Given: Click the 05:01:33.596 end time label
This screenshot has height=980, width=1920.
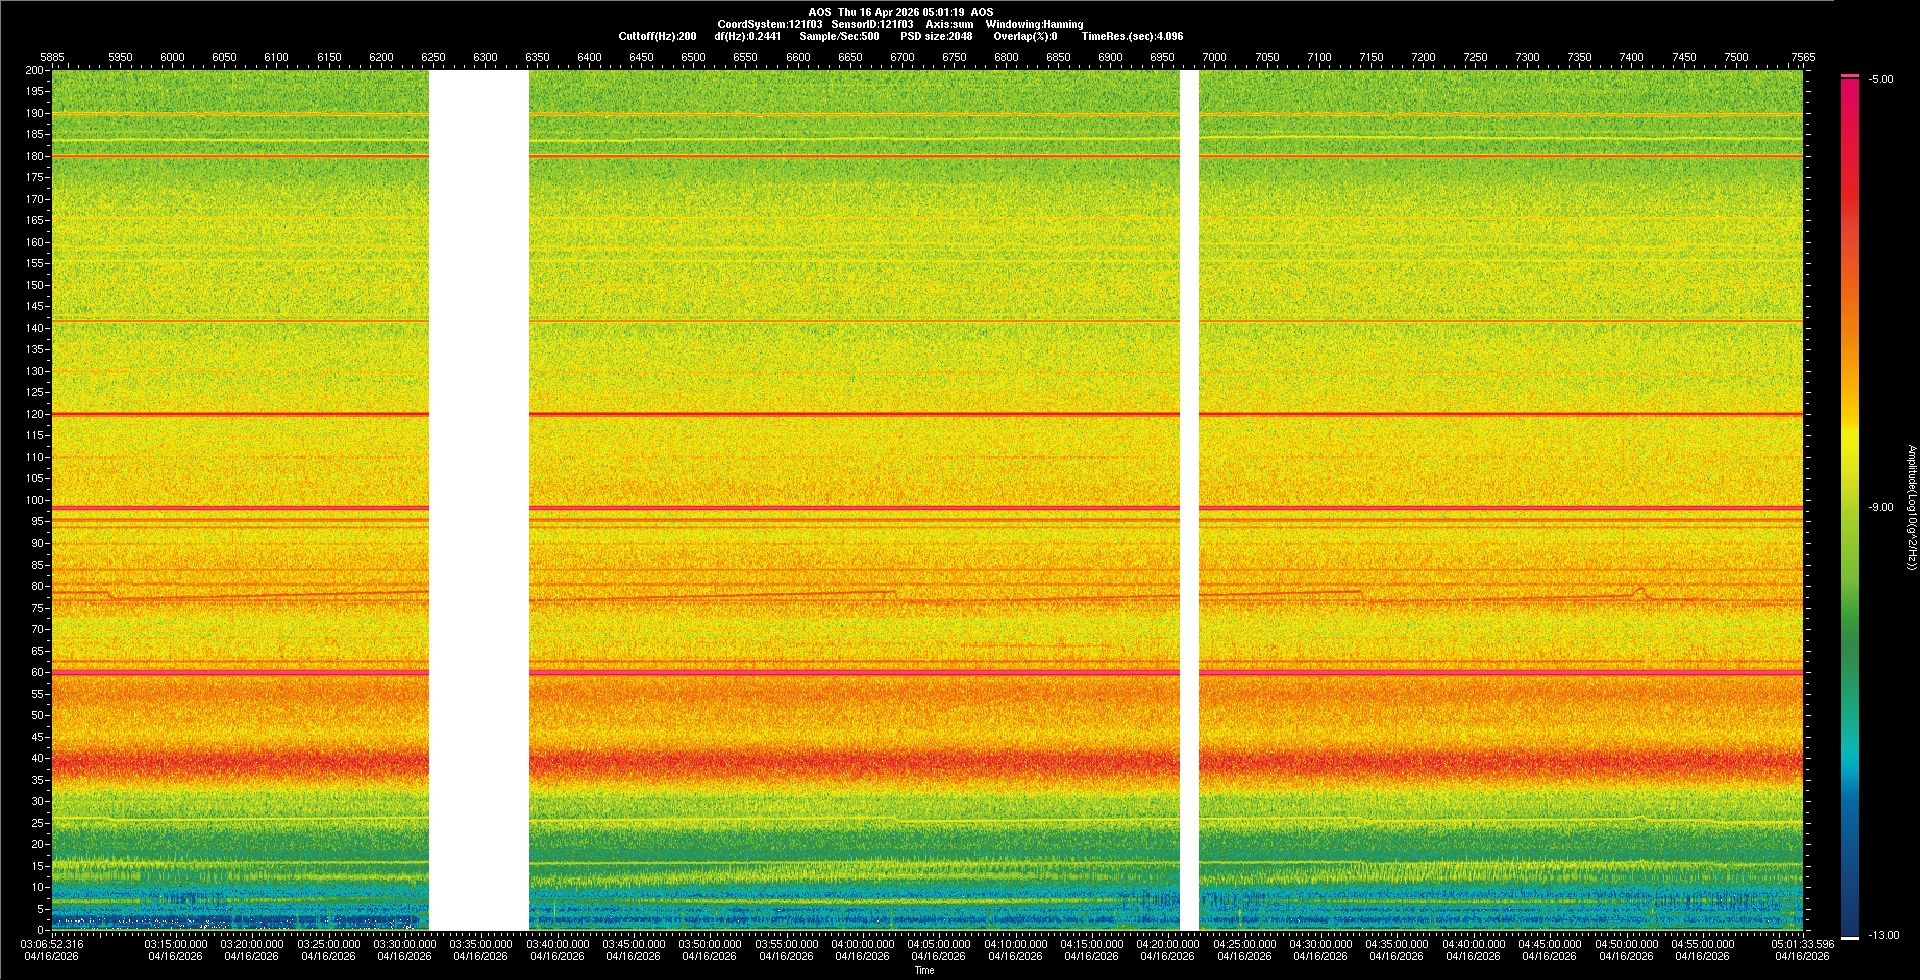Looking at the screenshot, I should pyautogui.click(x=1801, y=943).
